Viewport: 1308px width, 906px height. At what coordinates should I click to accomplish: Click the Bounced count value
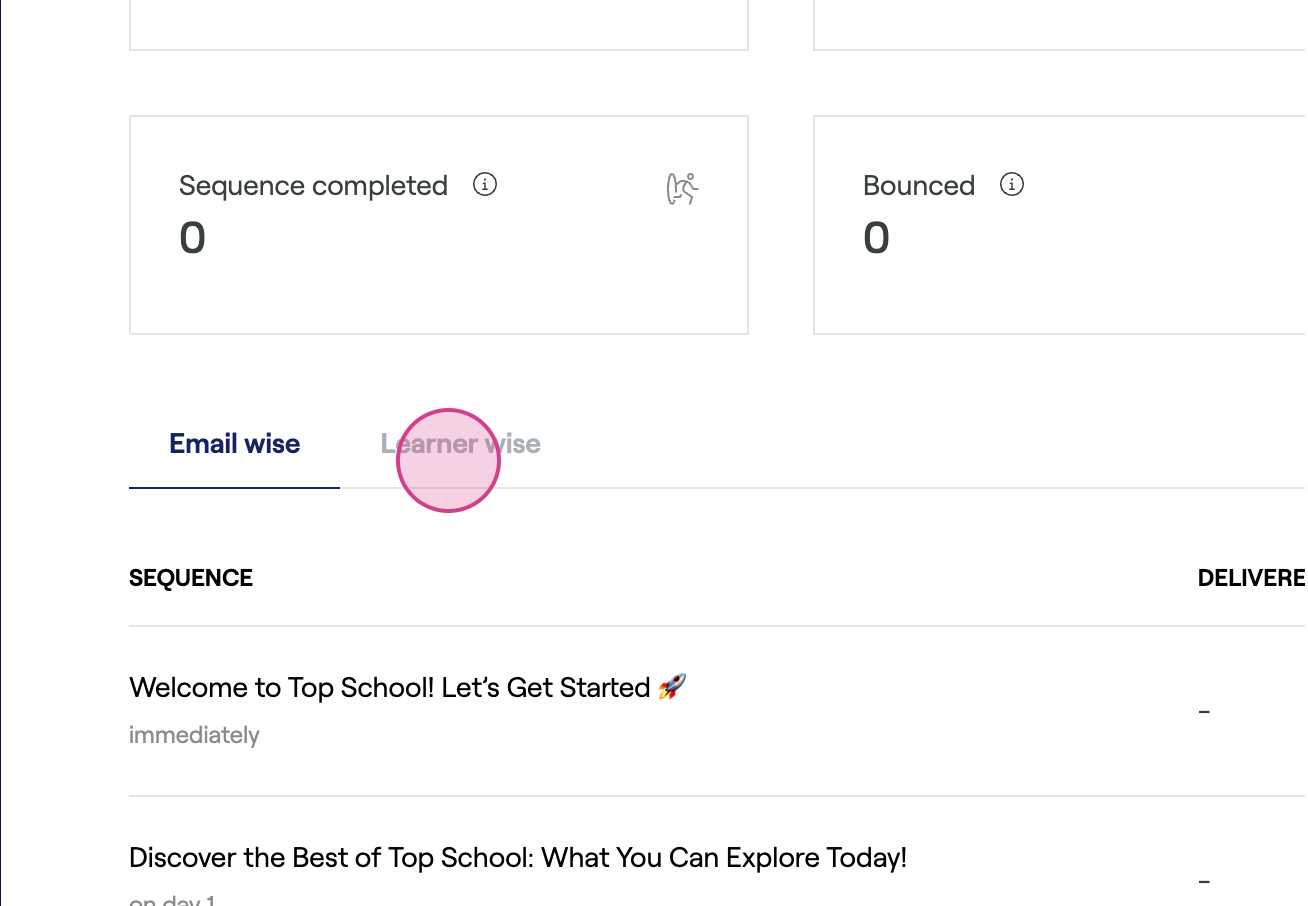tap(876, 238)
